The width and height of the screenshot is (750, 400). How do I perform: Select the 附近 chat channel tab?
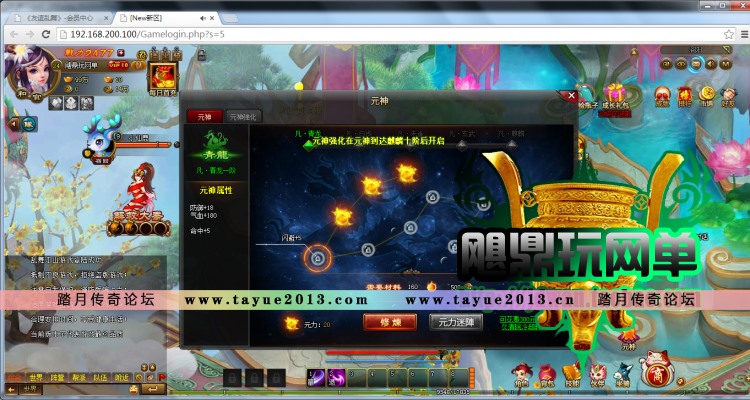click(122, 378)
